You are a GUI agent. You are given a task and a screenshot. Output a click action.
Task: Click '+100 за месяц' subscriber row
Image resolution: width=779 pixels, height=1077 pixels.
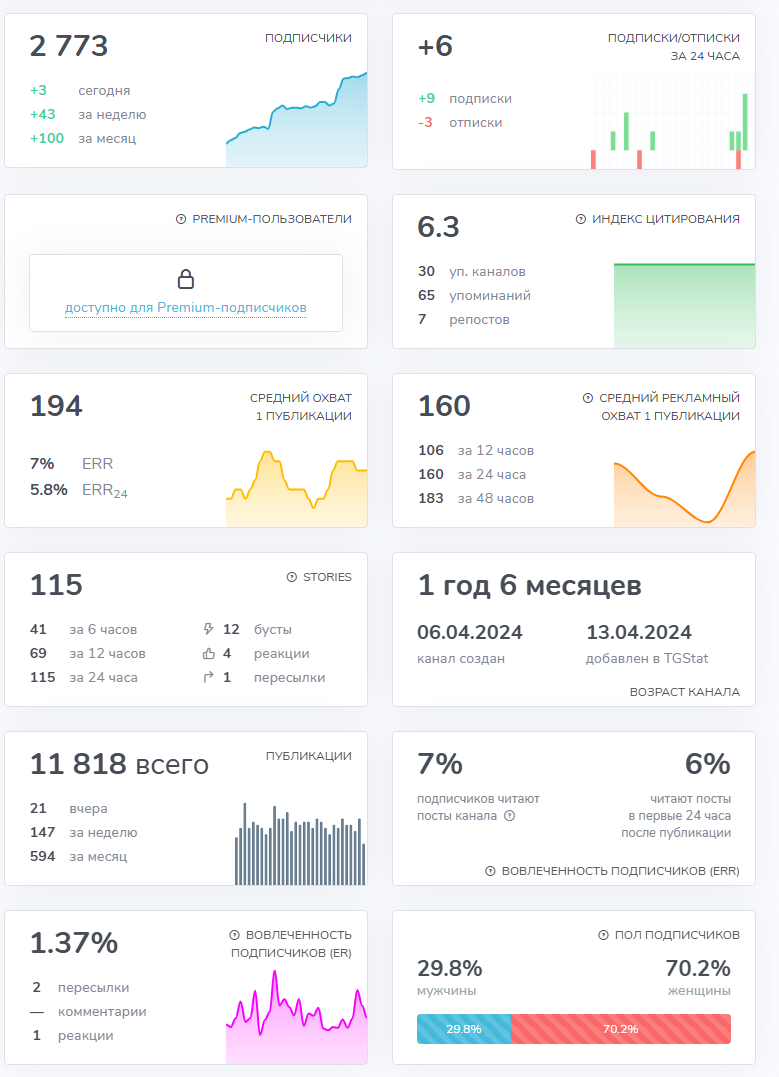(83, 139)
